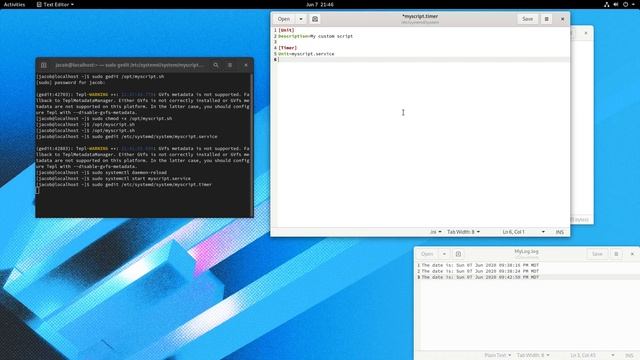Expand recent files arrow beside Open in myscript.timer

(x=301, y=19)
